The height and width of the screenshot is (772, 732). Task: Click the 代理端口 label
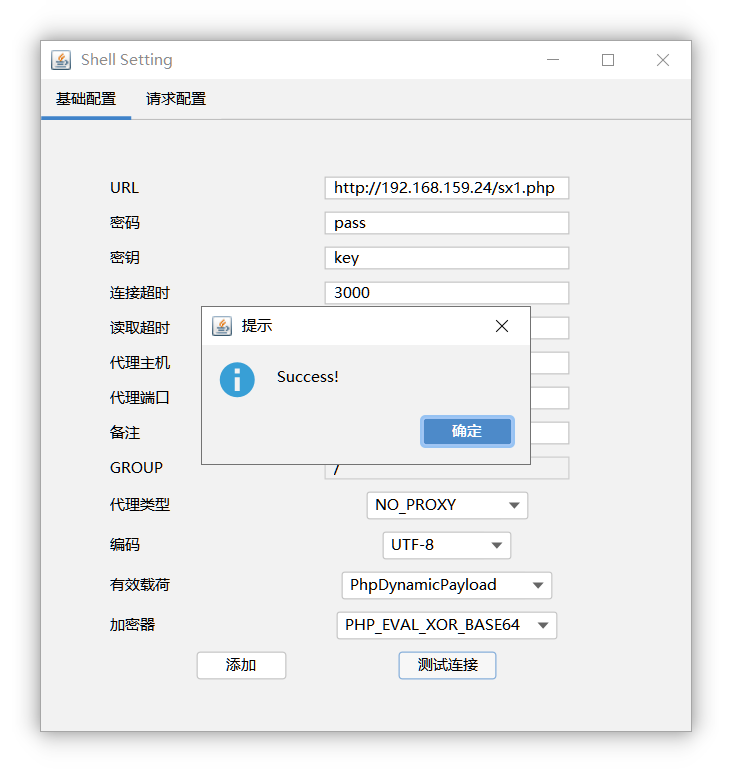(140, 398)
